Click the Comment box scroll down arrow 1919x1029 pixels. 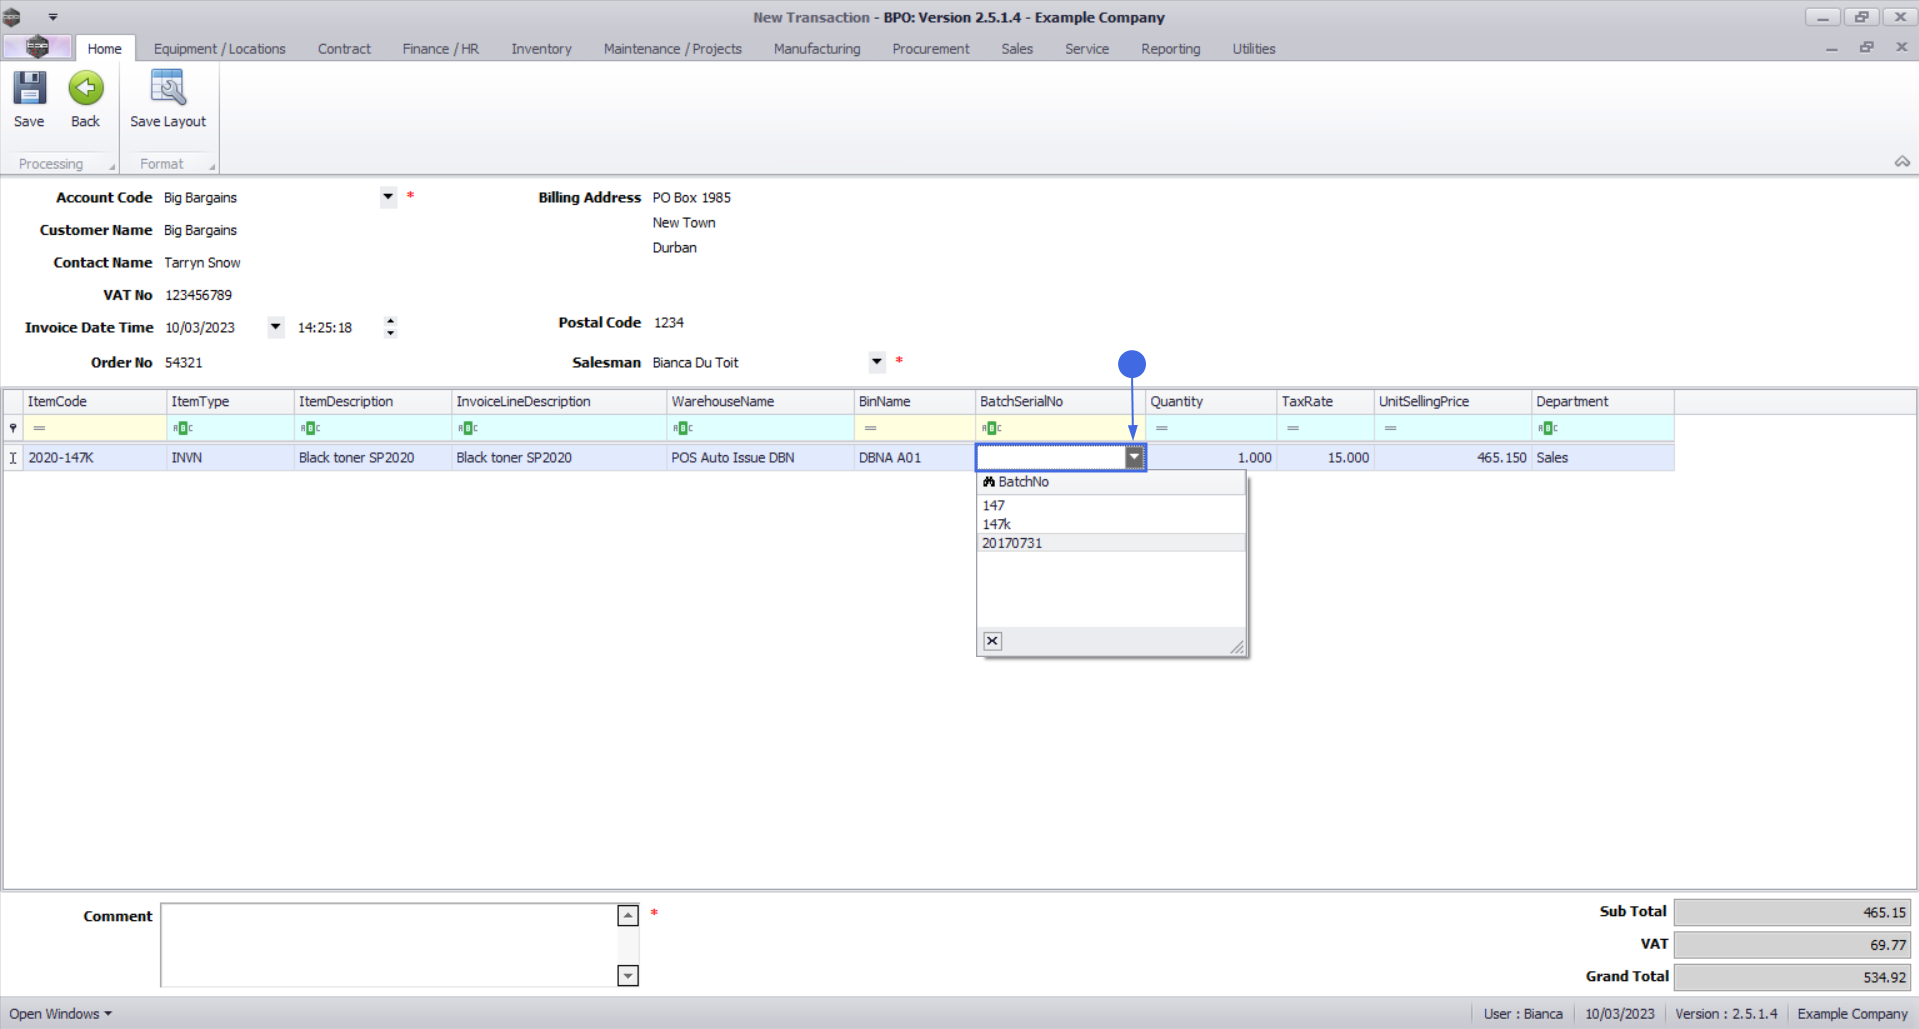(x=628, y=975)
